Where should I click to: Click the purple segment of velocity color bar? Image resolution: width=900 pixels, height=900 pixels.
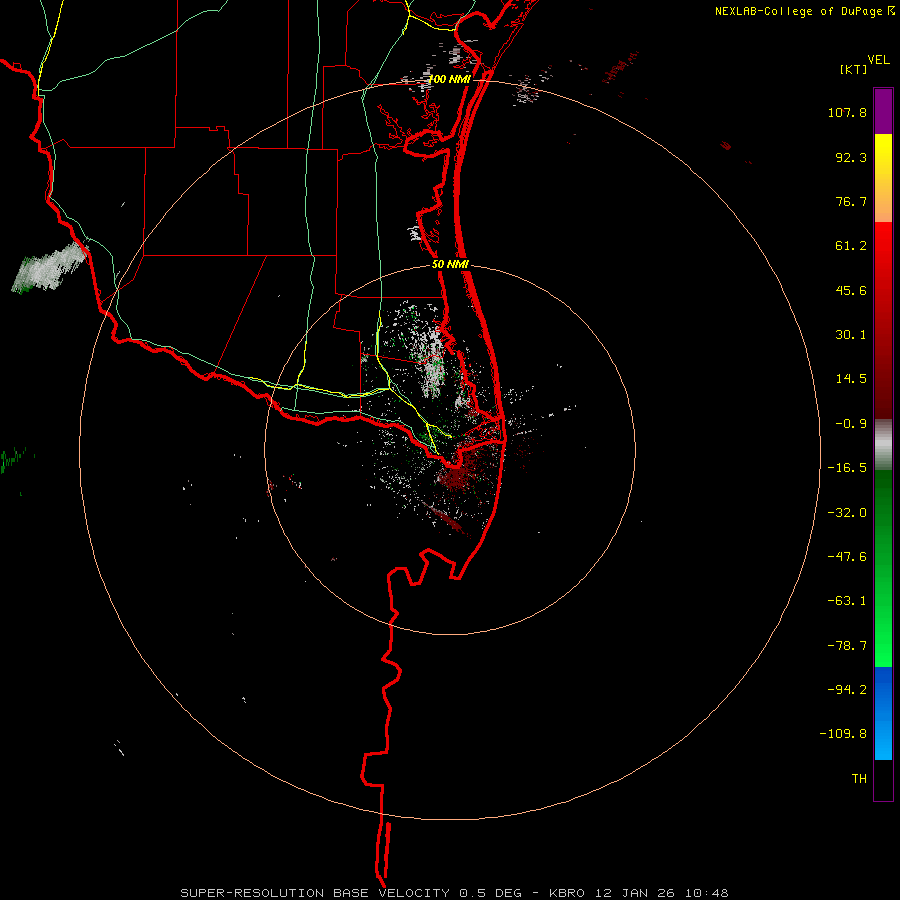click(x=883, y=111)
